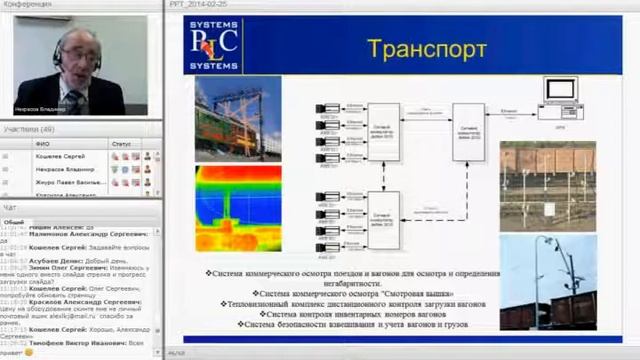Image resolution: width=640 pixels, height=360 pixels.
Task: Click the person icon in Кошелев Сергей row
Action: click(x=147, y=156)
